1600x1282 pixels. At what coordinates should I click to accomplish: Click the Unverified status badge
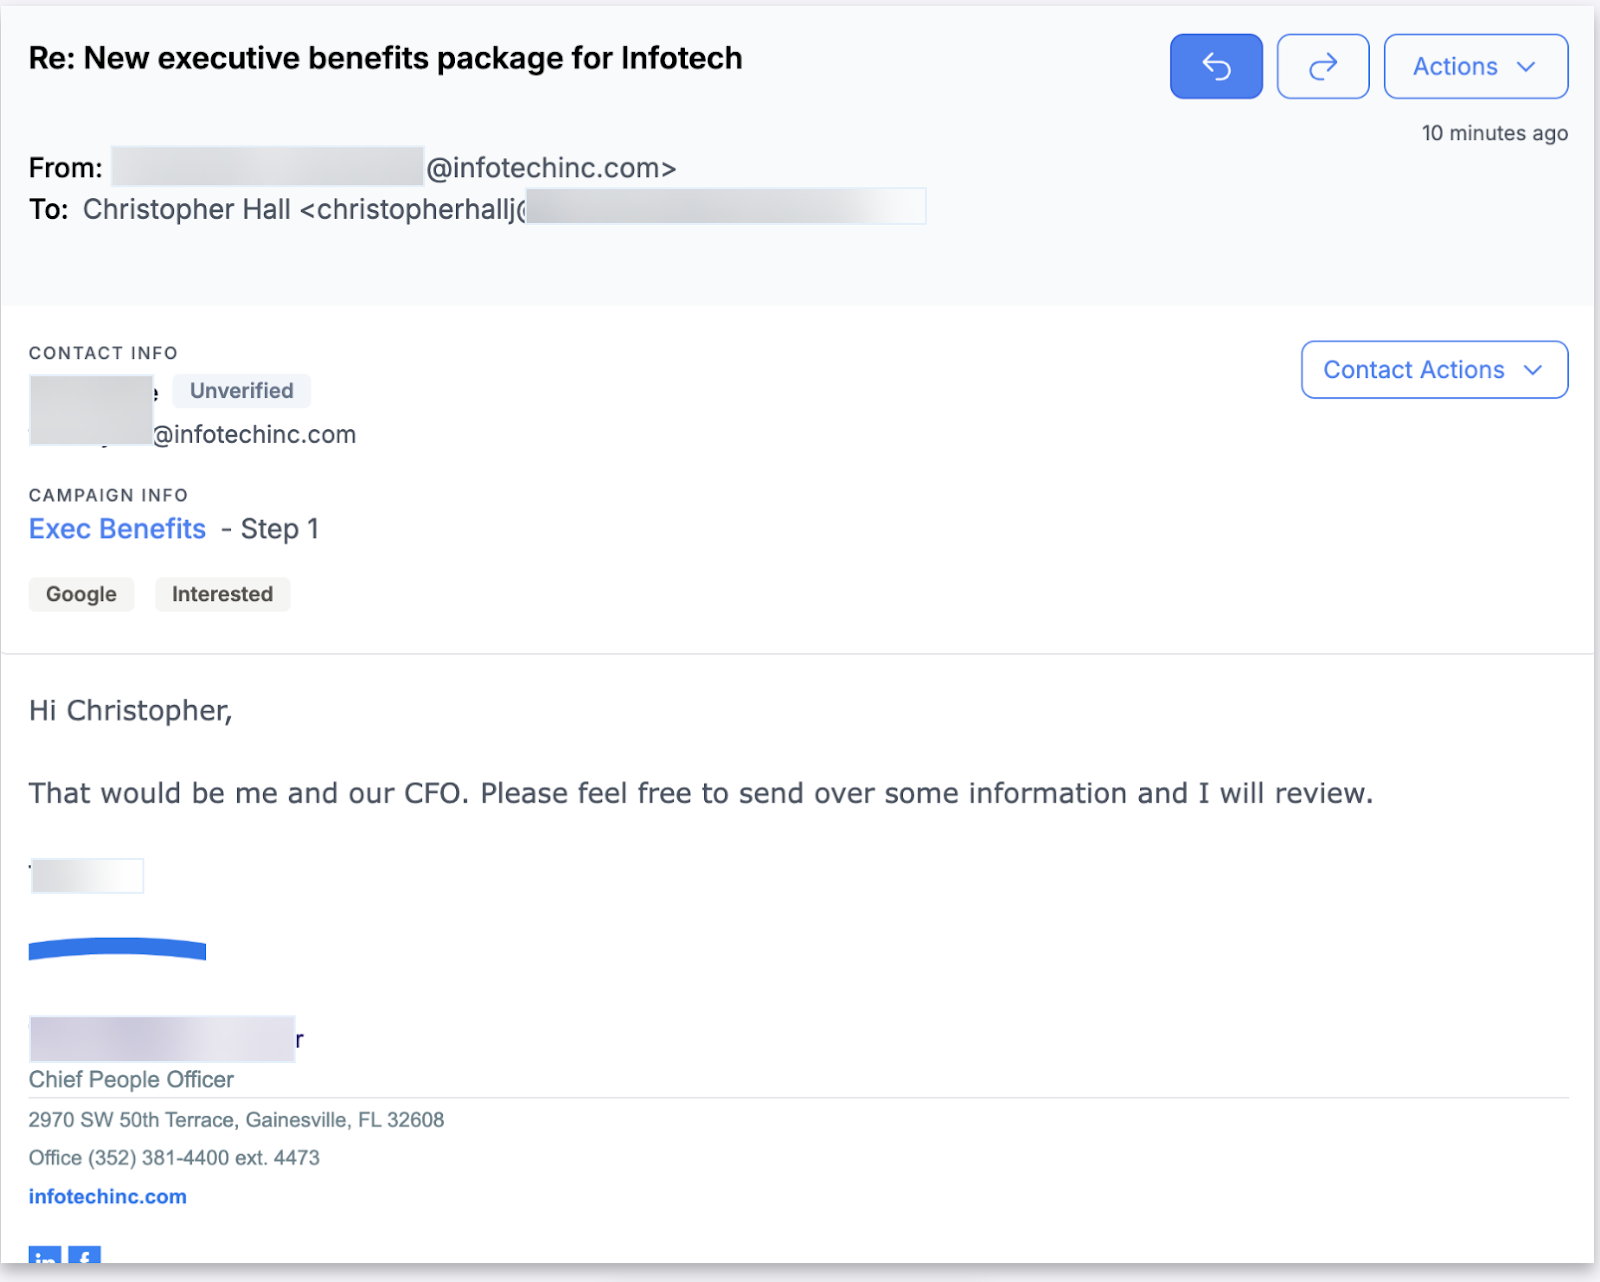[x=241, y=391]
